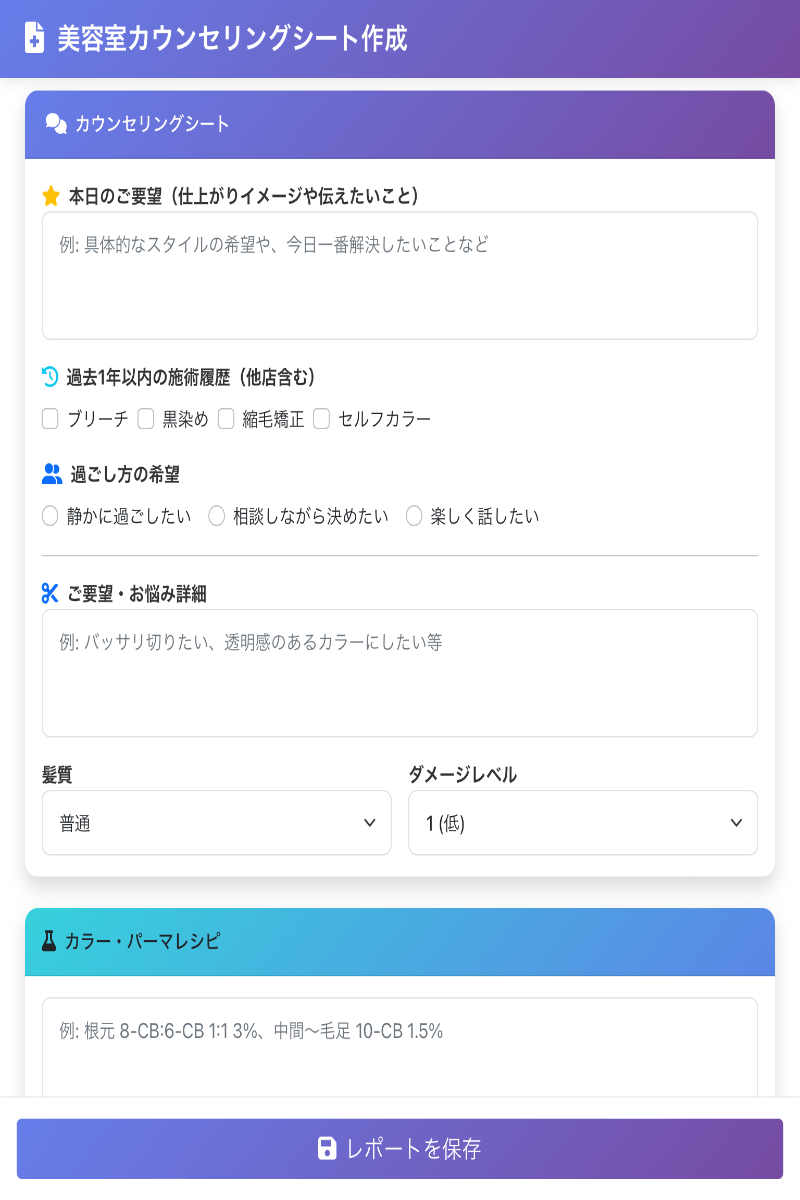
Task: Click the 本日のご要望 text area
Action: point(400,274)
